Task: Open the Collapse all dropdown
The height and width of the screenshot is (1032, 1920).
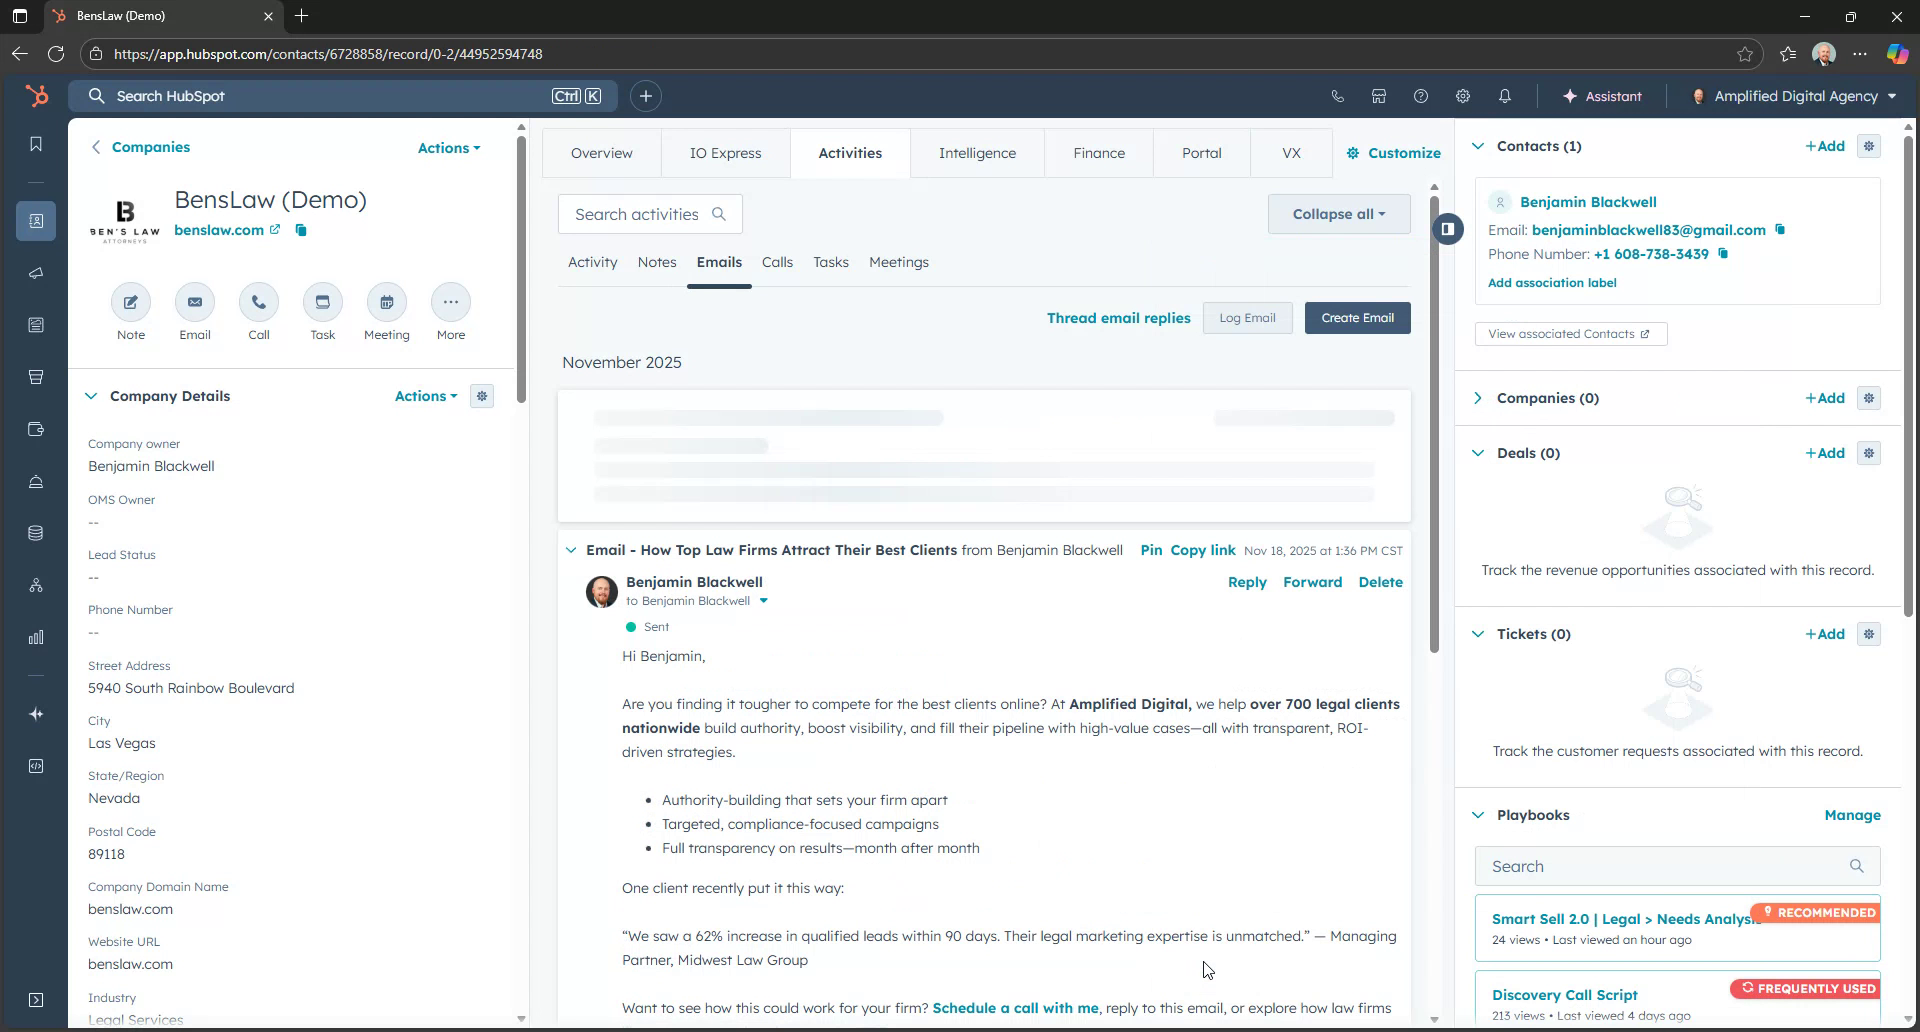Action: tap(1338, 213)
